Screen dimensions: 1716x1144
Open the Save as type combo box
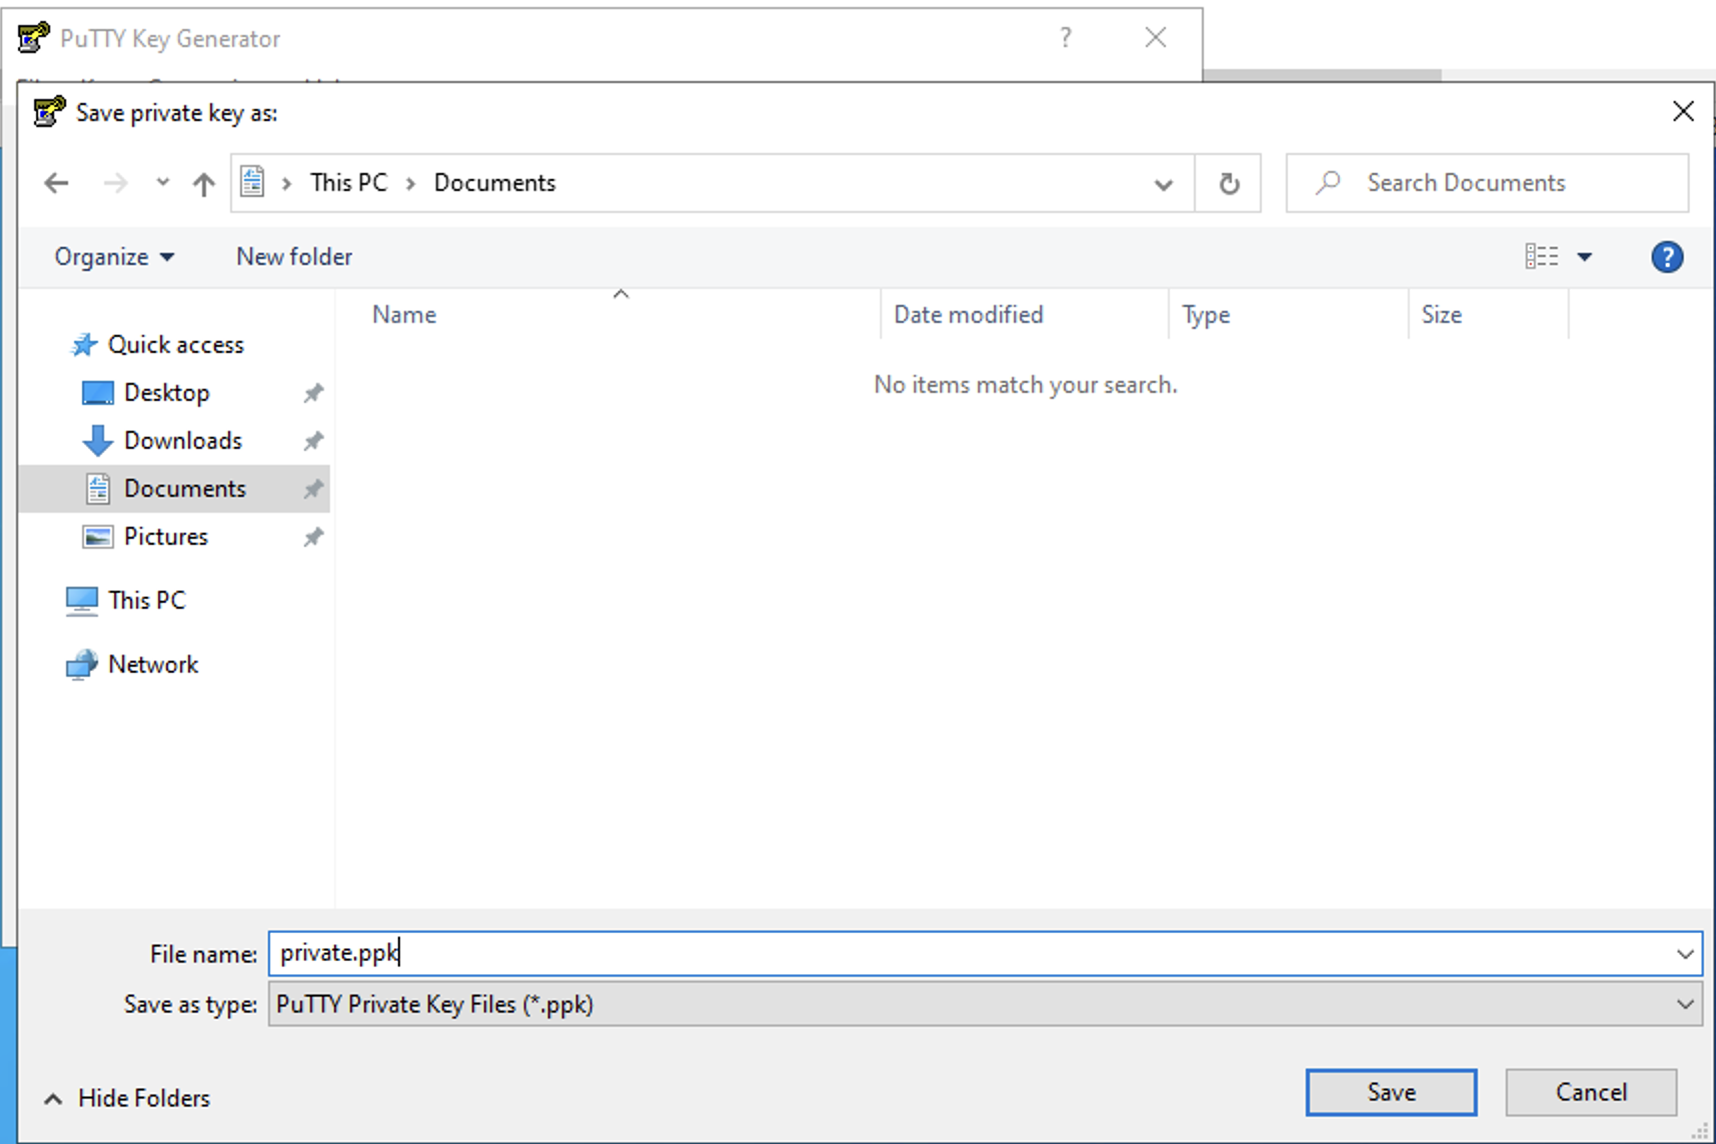point(985,1004)
